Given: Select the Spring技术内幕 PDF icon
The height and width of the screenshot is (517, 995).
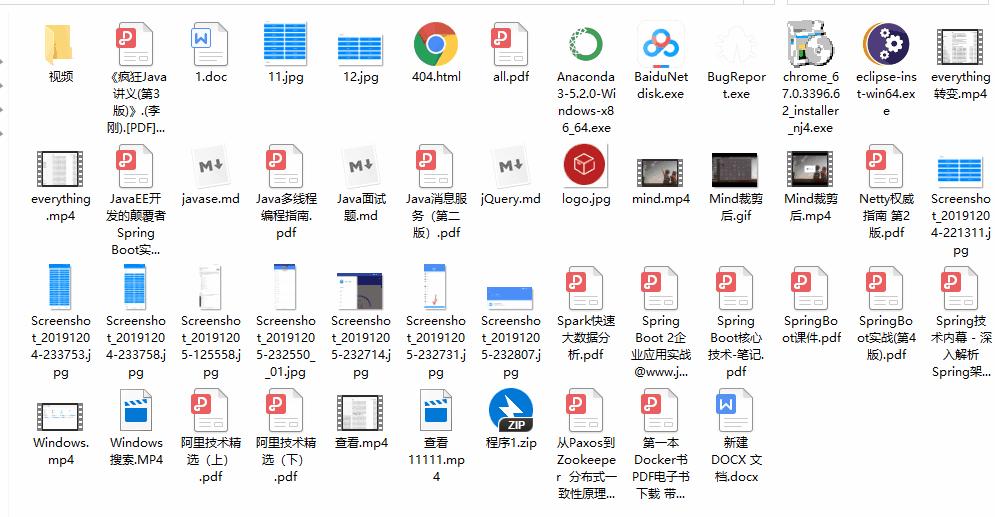Looking at the screenshot, I should tap(960, 289).
